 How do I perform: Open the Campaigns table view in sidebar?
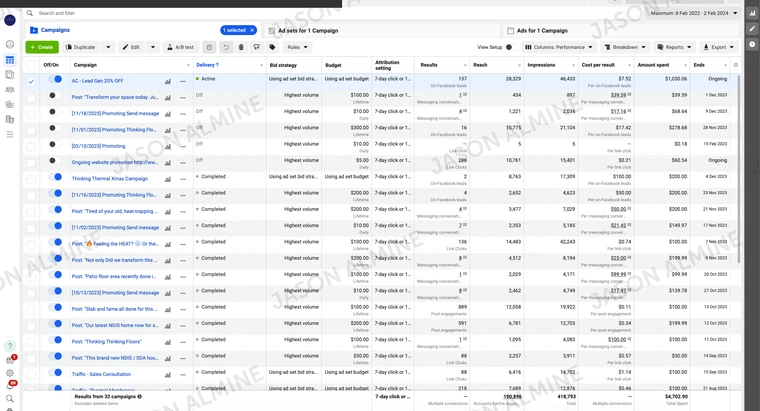(x=10, y=60)
